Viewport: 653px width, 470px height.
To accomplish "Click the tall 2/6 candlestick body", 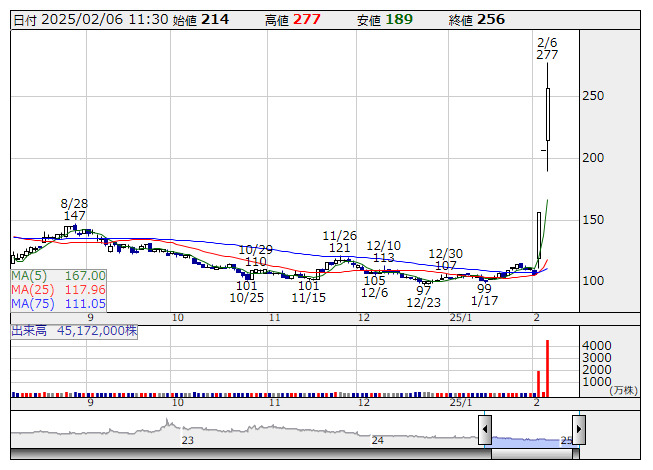I will click(x=548, y=114).
